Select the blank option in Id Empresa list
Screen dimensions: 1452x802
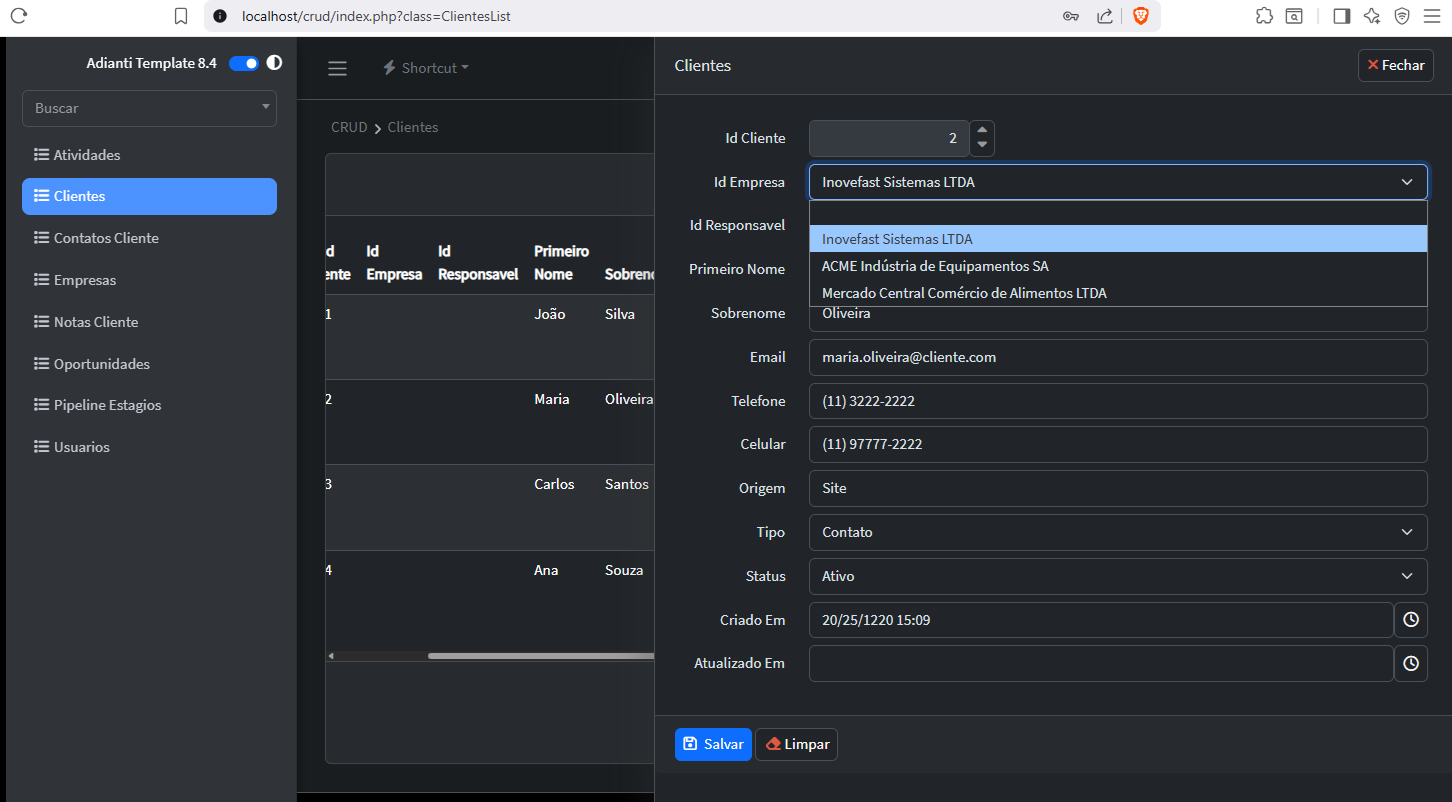pyautogui.click(x=1118, y=213)
